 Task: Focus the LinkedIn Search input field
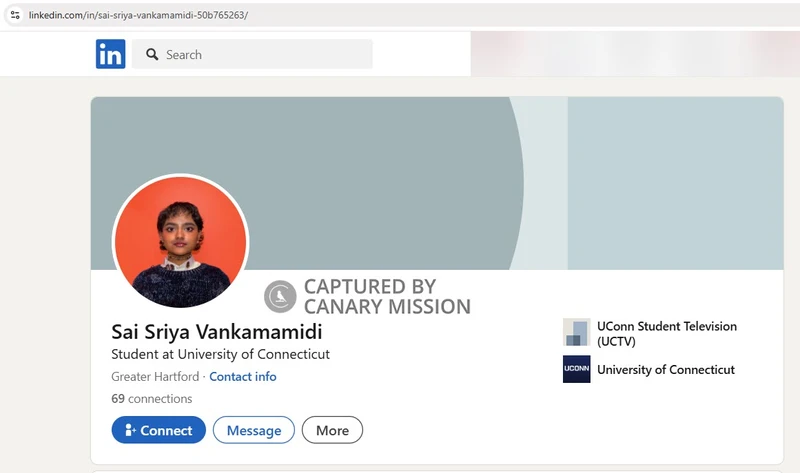pyautogui.click(x=252, y=54)
